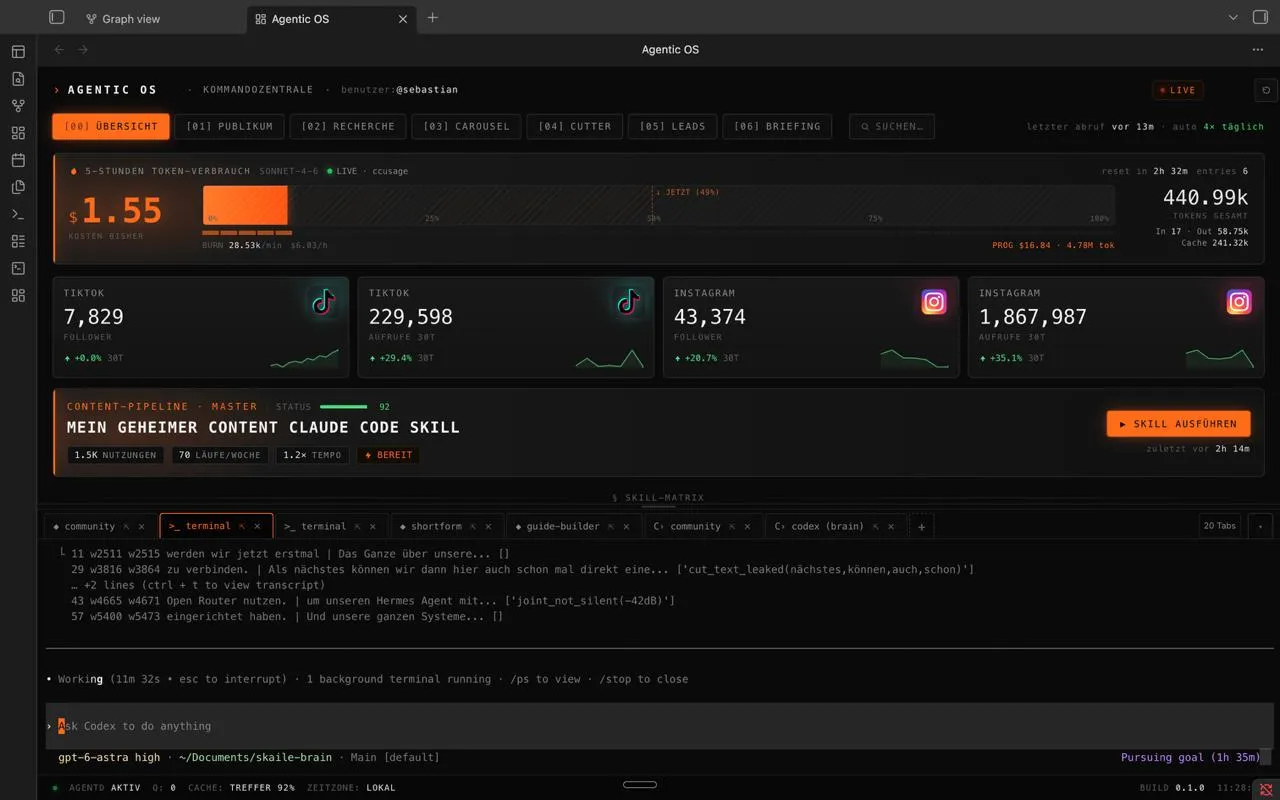Focus the Ask Codex to do anything input
Screen dimensions: 1280x800
(x=658, y=726)
